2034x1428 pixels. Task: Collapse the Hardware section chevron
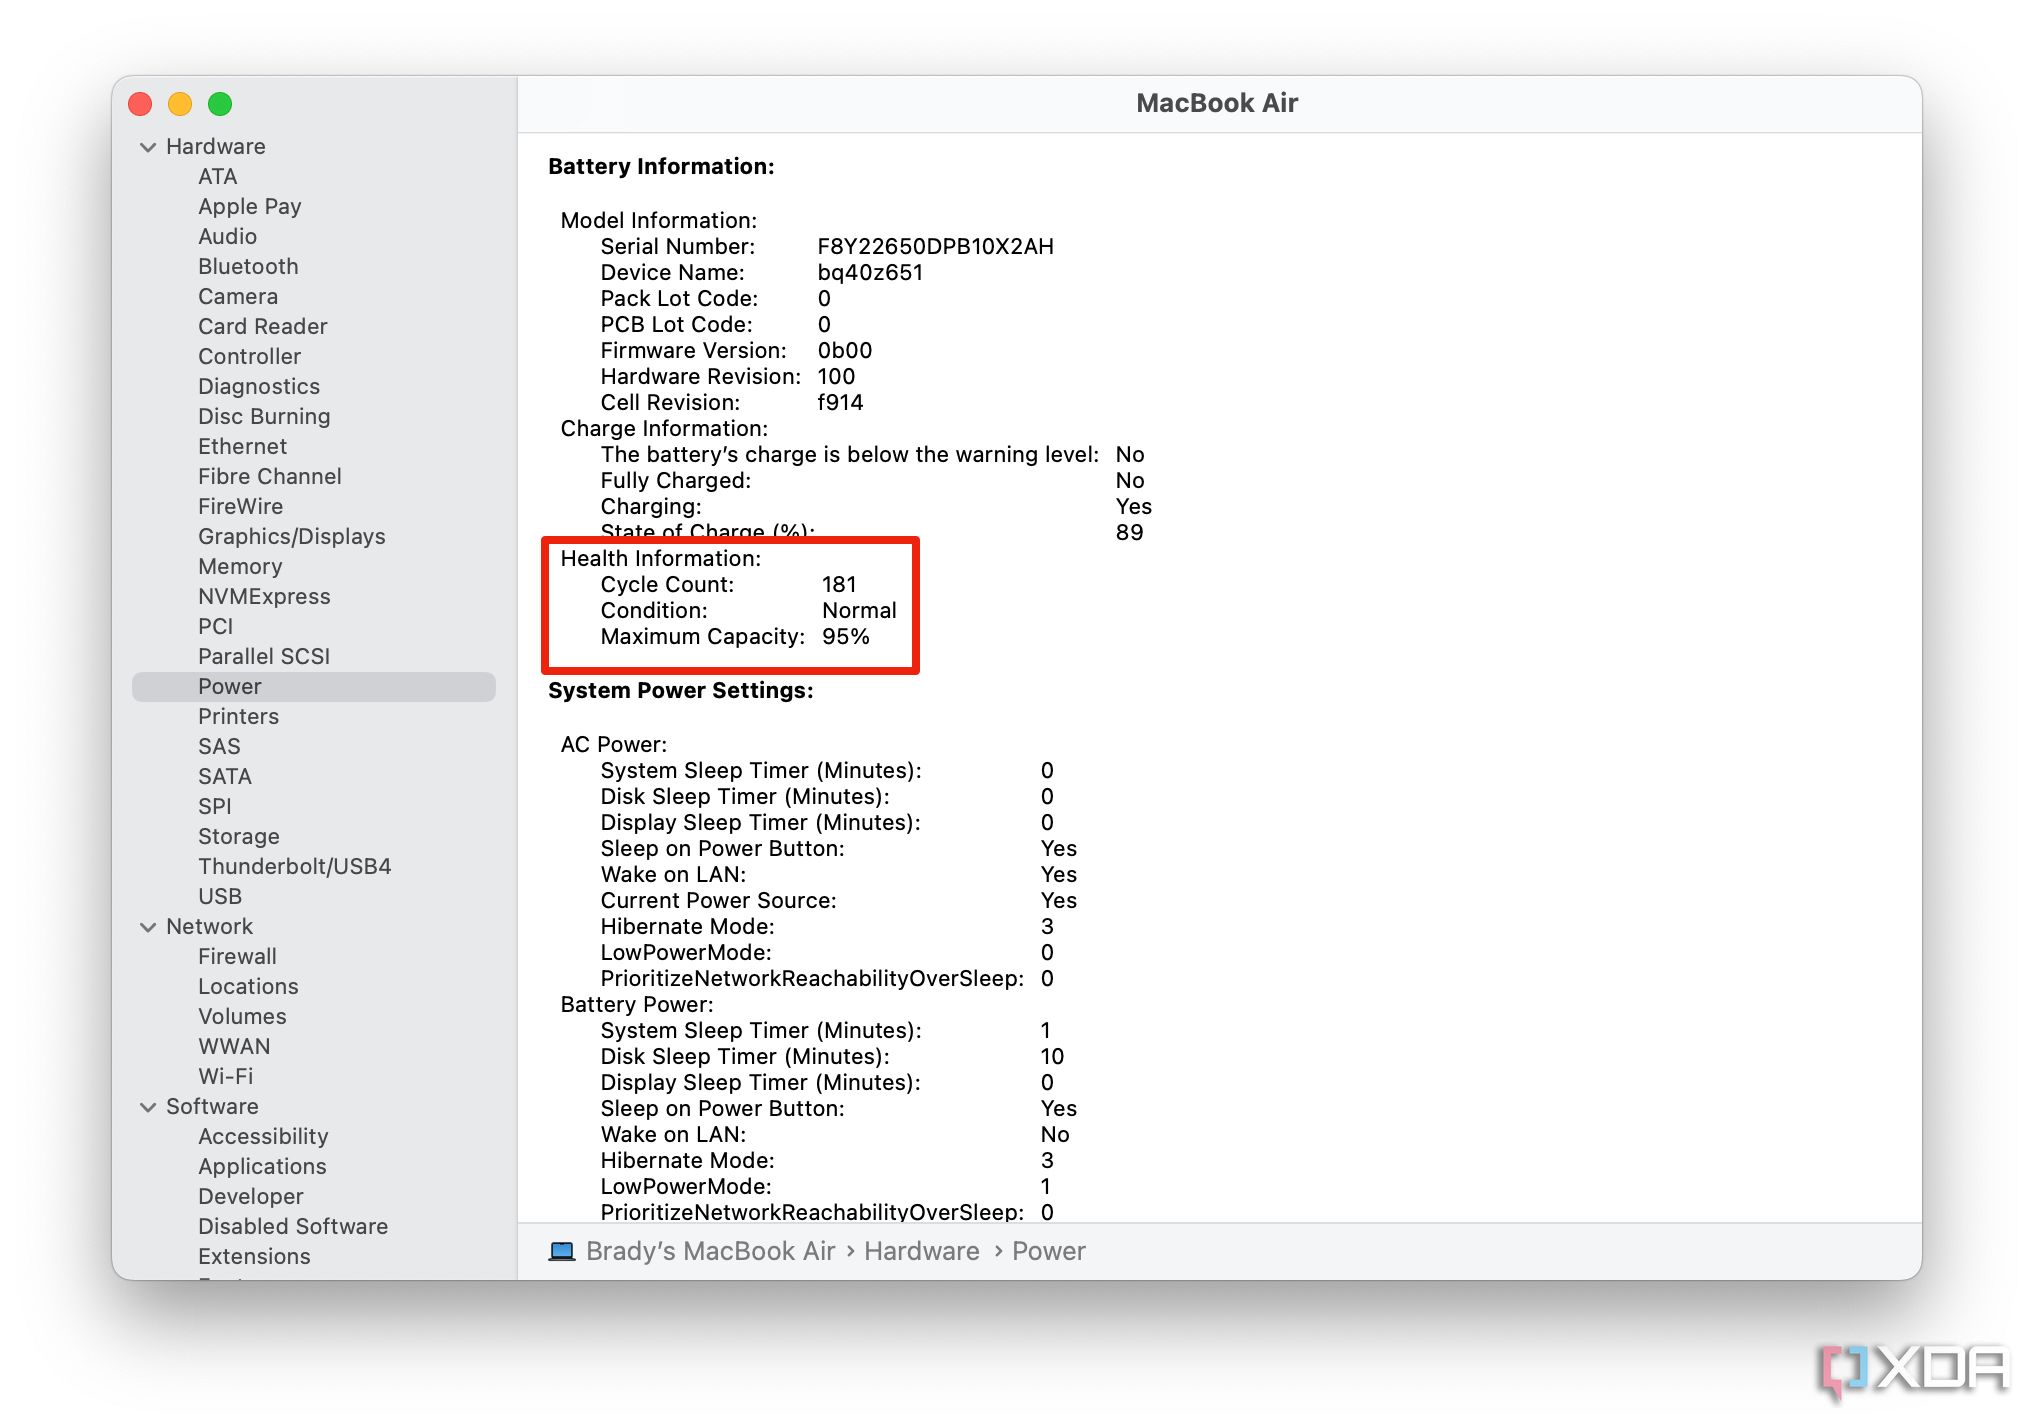(x=148, y=147)
